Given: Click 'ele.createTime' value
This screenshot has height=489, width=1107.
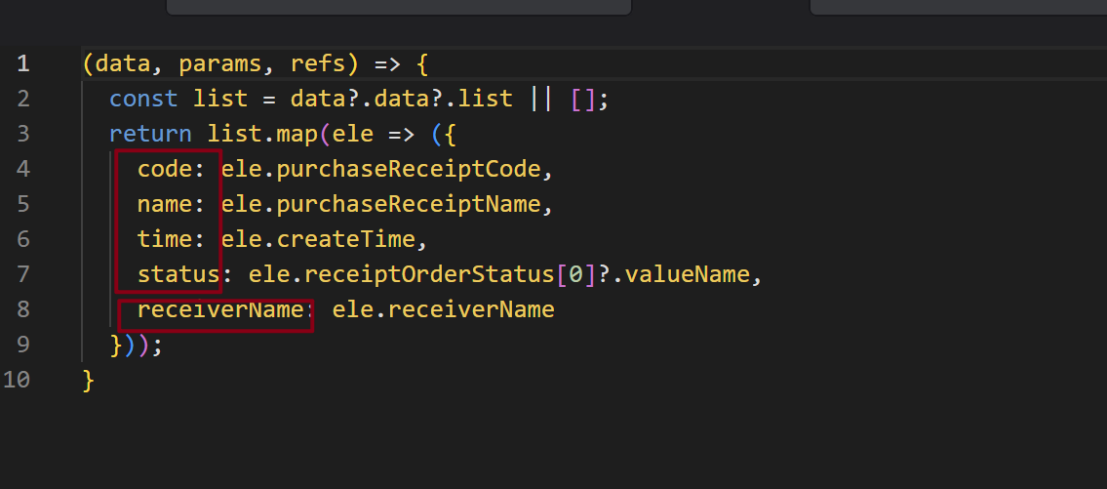Looking at the screenshot, I should pos(318,240).
